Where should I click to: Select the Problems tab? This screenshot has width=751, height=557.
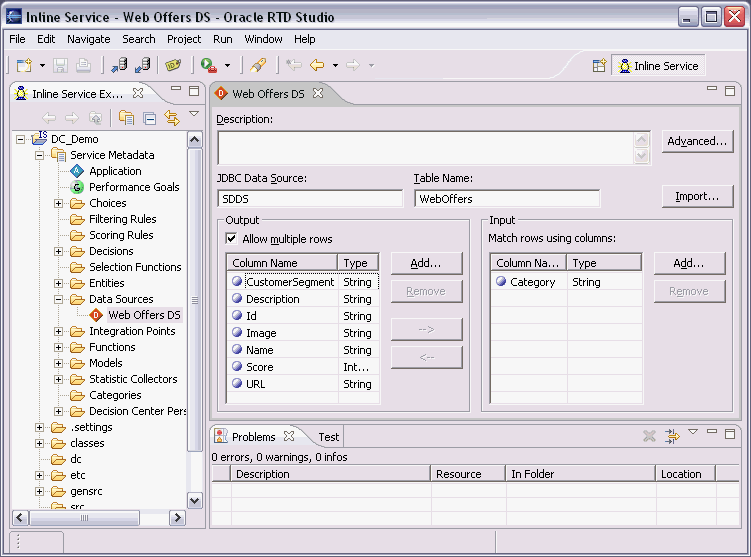253,437
